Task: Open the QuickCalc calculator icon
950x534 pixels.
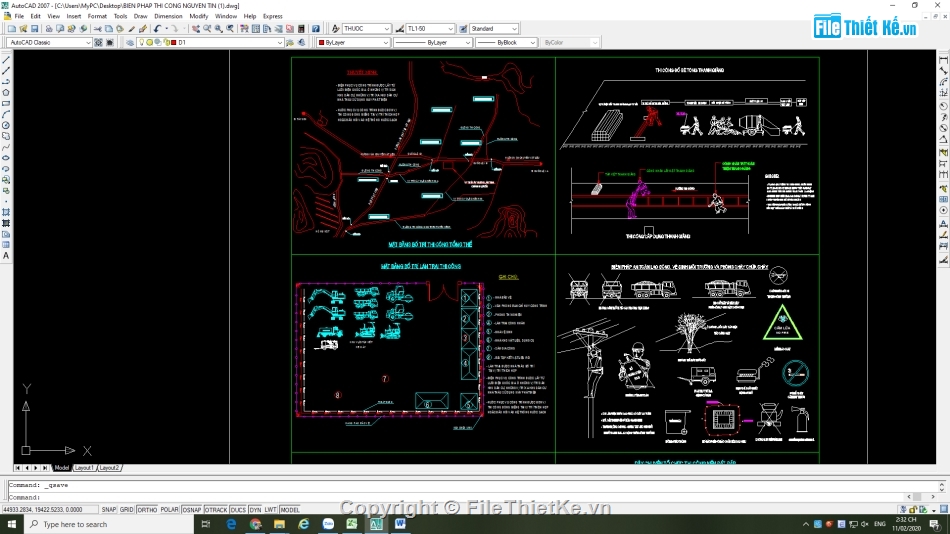Action: (x=301, y=28)
